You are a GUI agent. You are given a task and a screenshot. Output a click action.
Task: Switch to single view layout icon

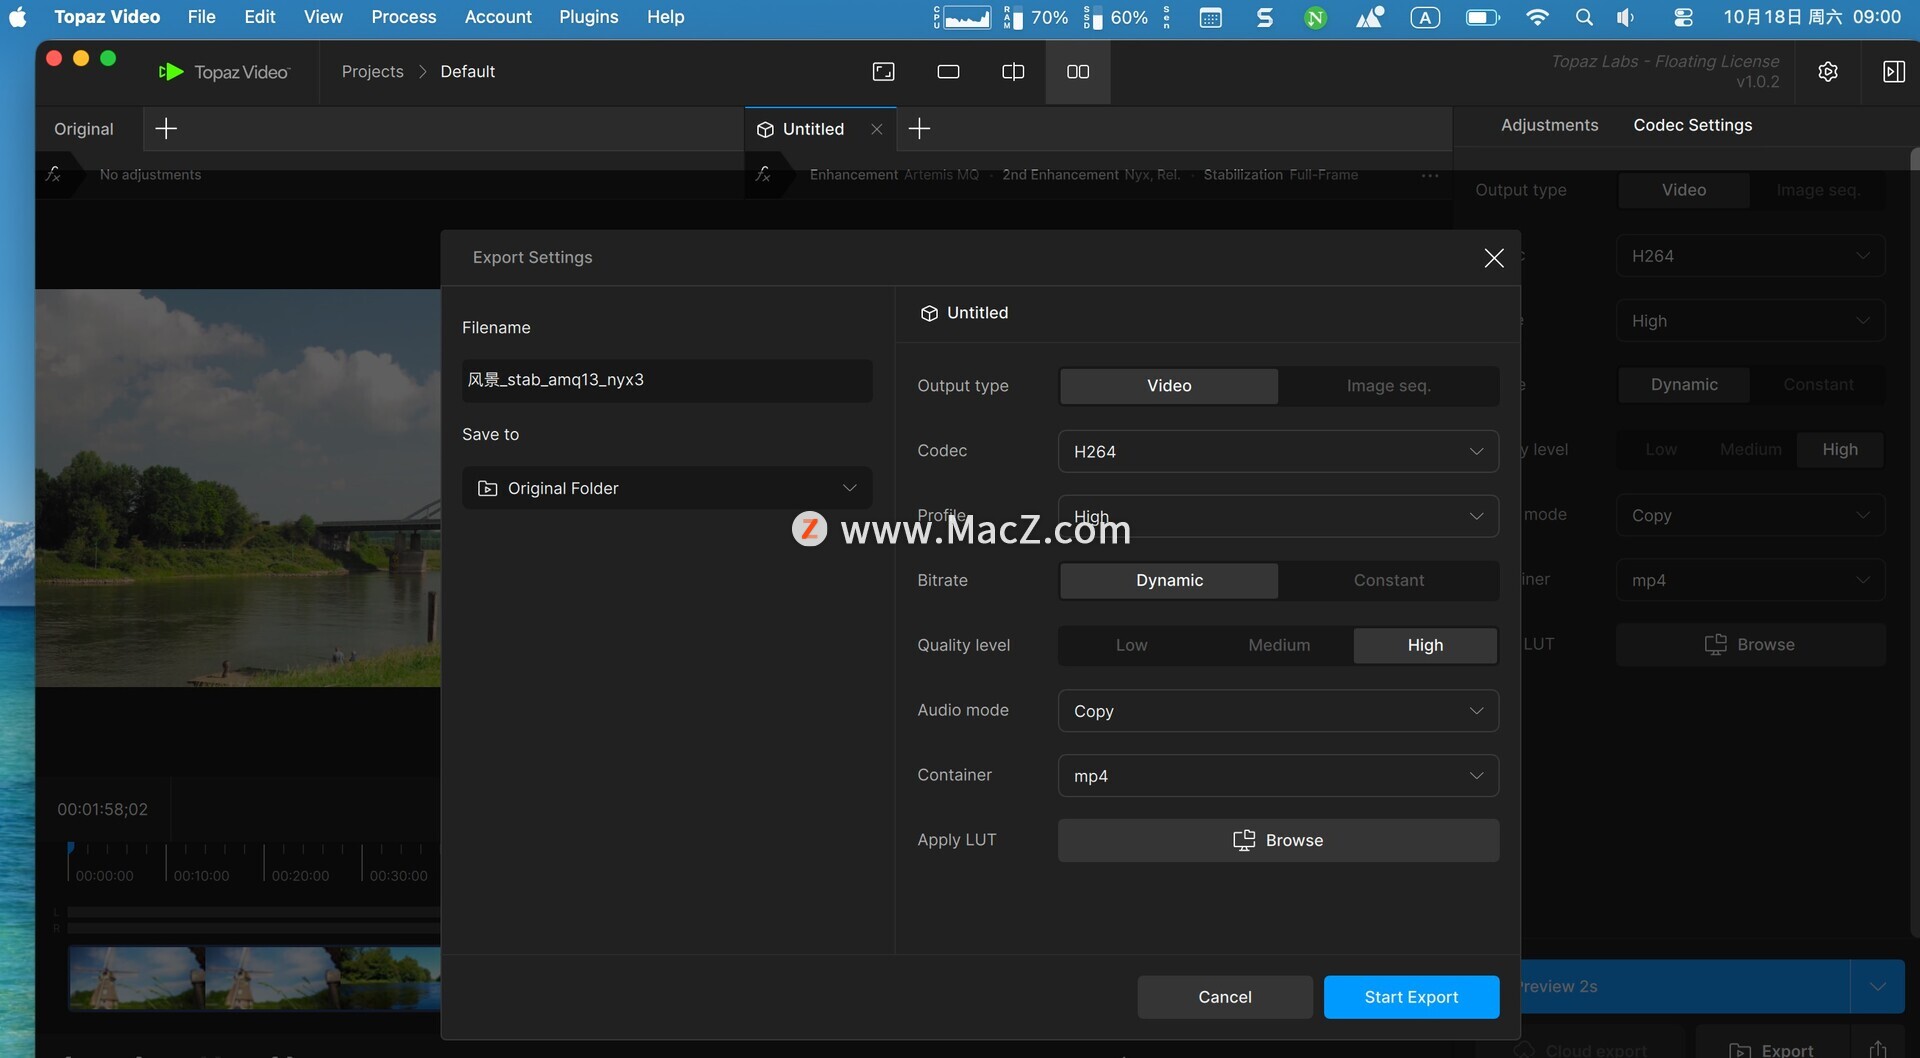coord(948,72)
